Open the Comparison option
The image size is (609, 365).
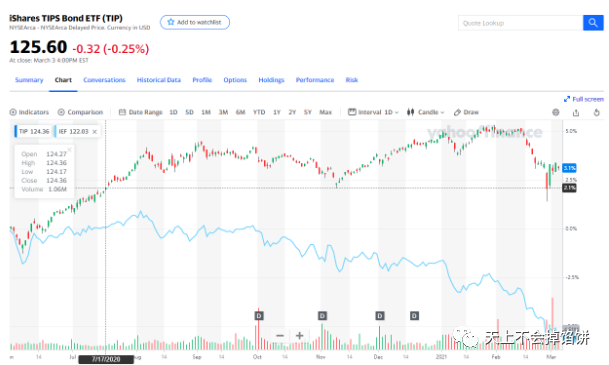(x=80, y=112)
